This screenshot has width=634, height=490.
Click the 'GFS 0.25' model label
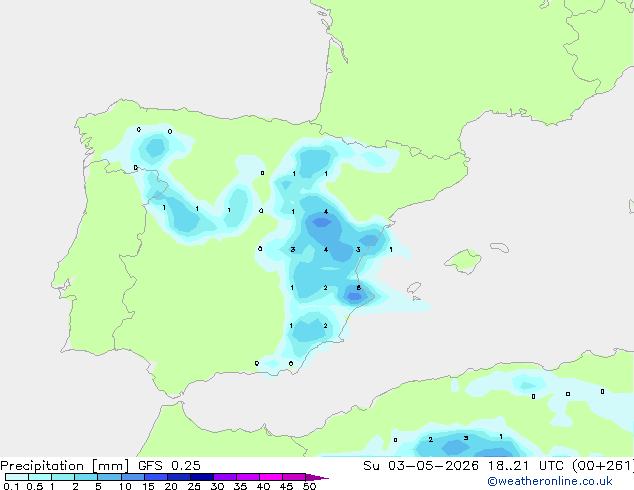169,466
